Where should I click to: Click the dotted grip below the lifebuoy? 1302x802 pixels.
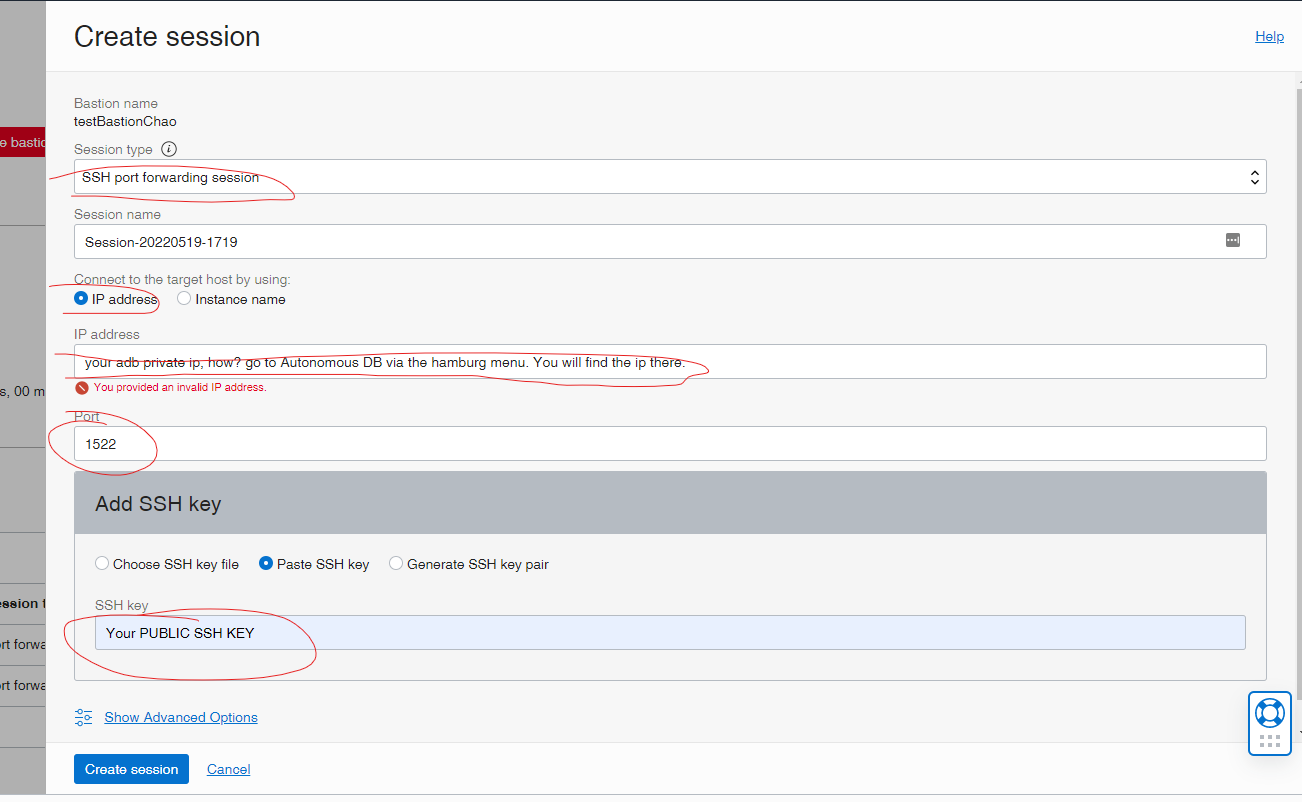tap(1270, 741)
